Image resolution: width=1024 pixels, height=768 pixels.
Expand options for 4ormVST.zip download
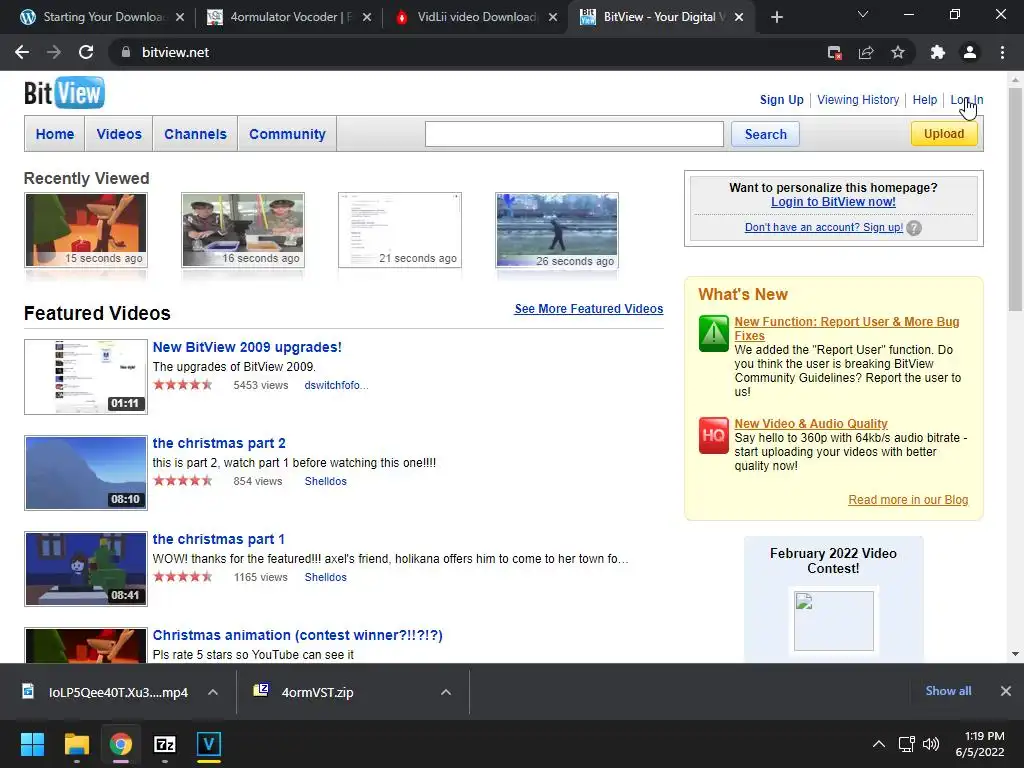point(446,692)
